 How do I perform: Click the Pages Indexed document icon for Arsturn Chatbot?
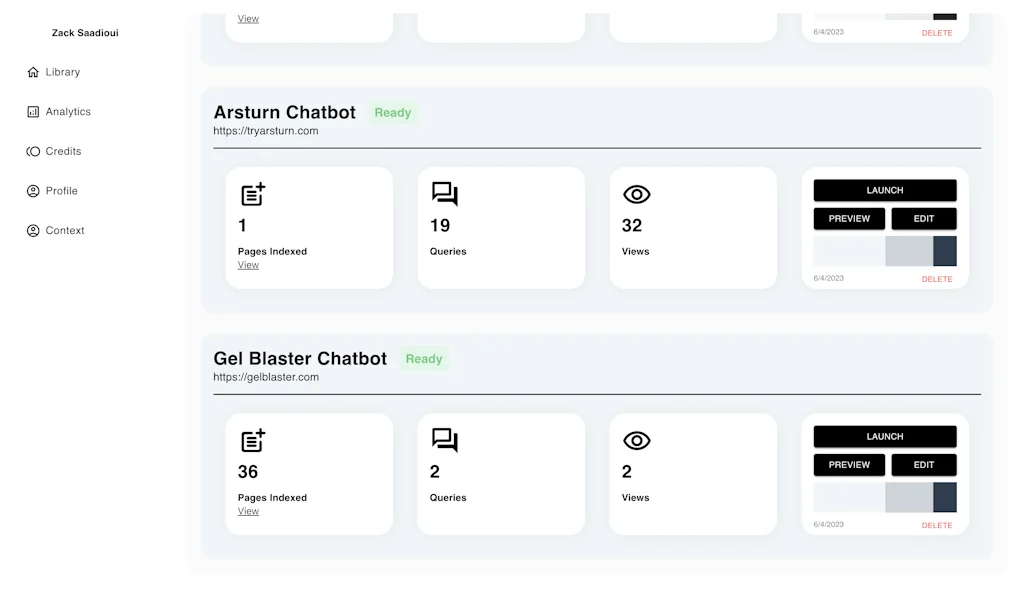coord(250,194)
